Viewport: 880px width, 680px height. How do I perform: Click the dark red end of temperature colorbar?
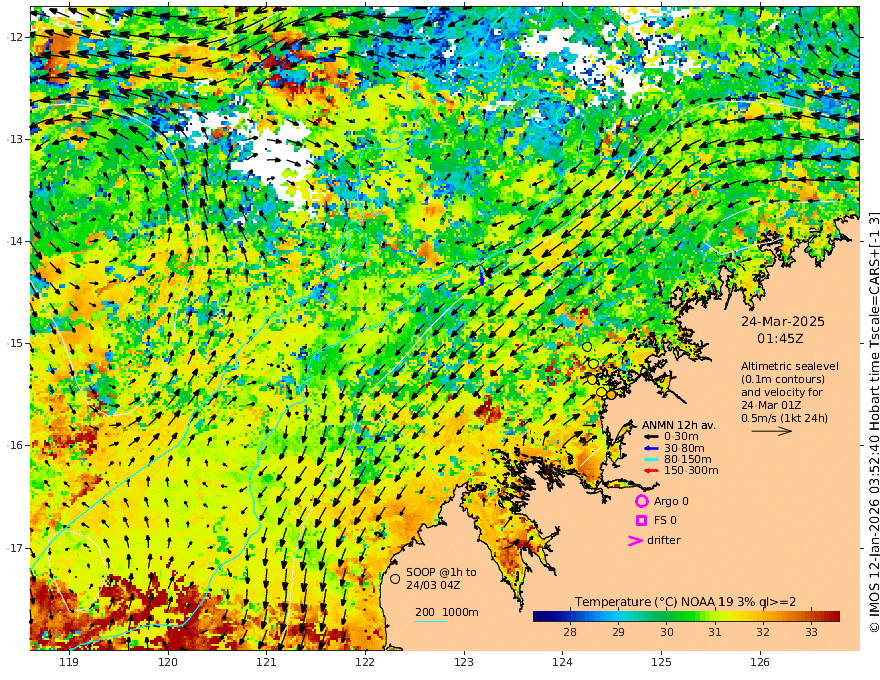click(x=833, y=616)
